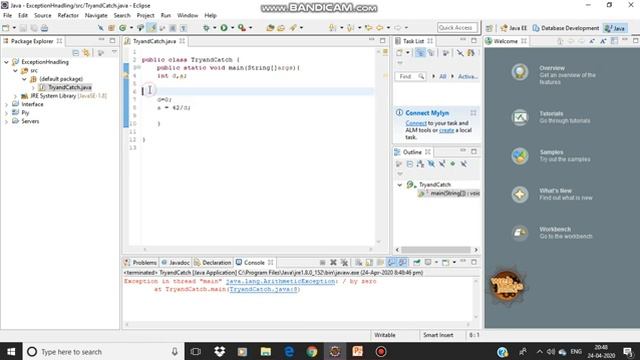Toggle Pin Console in Console toolbar
The width and height of the screenshot is (640, 360).
click(416, 262)
